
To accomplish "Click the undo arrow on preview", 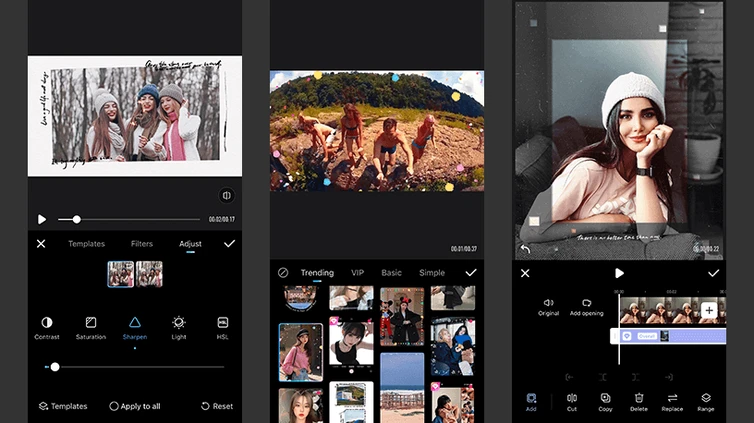I will [526, 249].
